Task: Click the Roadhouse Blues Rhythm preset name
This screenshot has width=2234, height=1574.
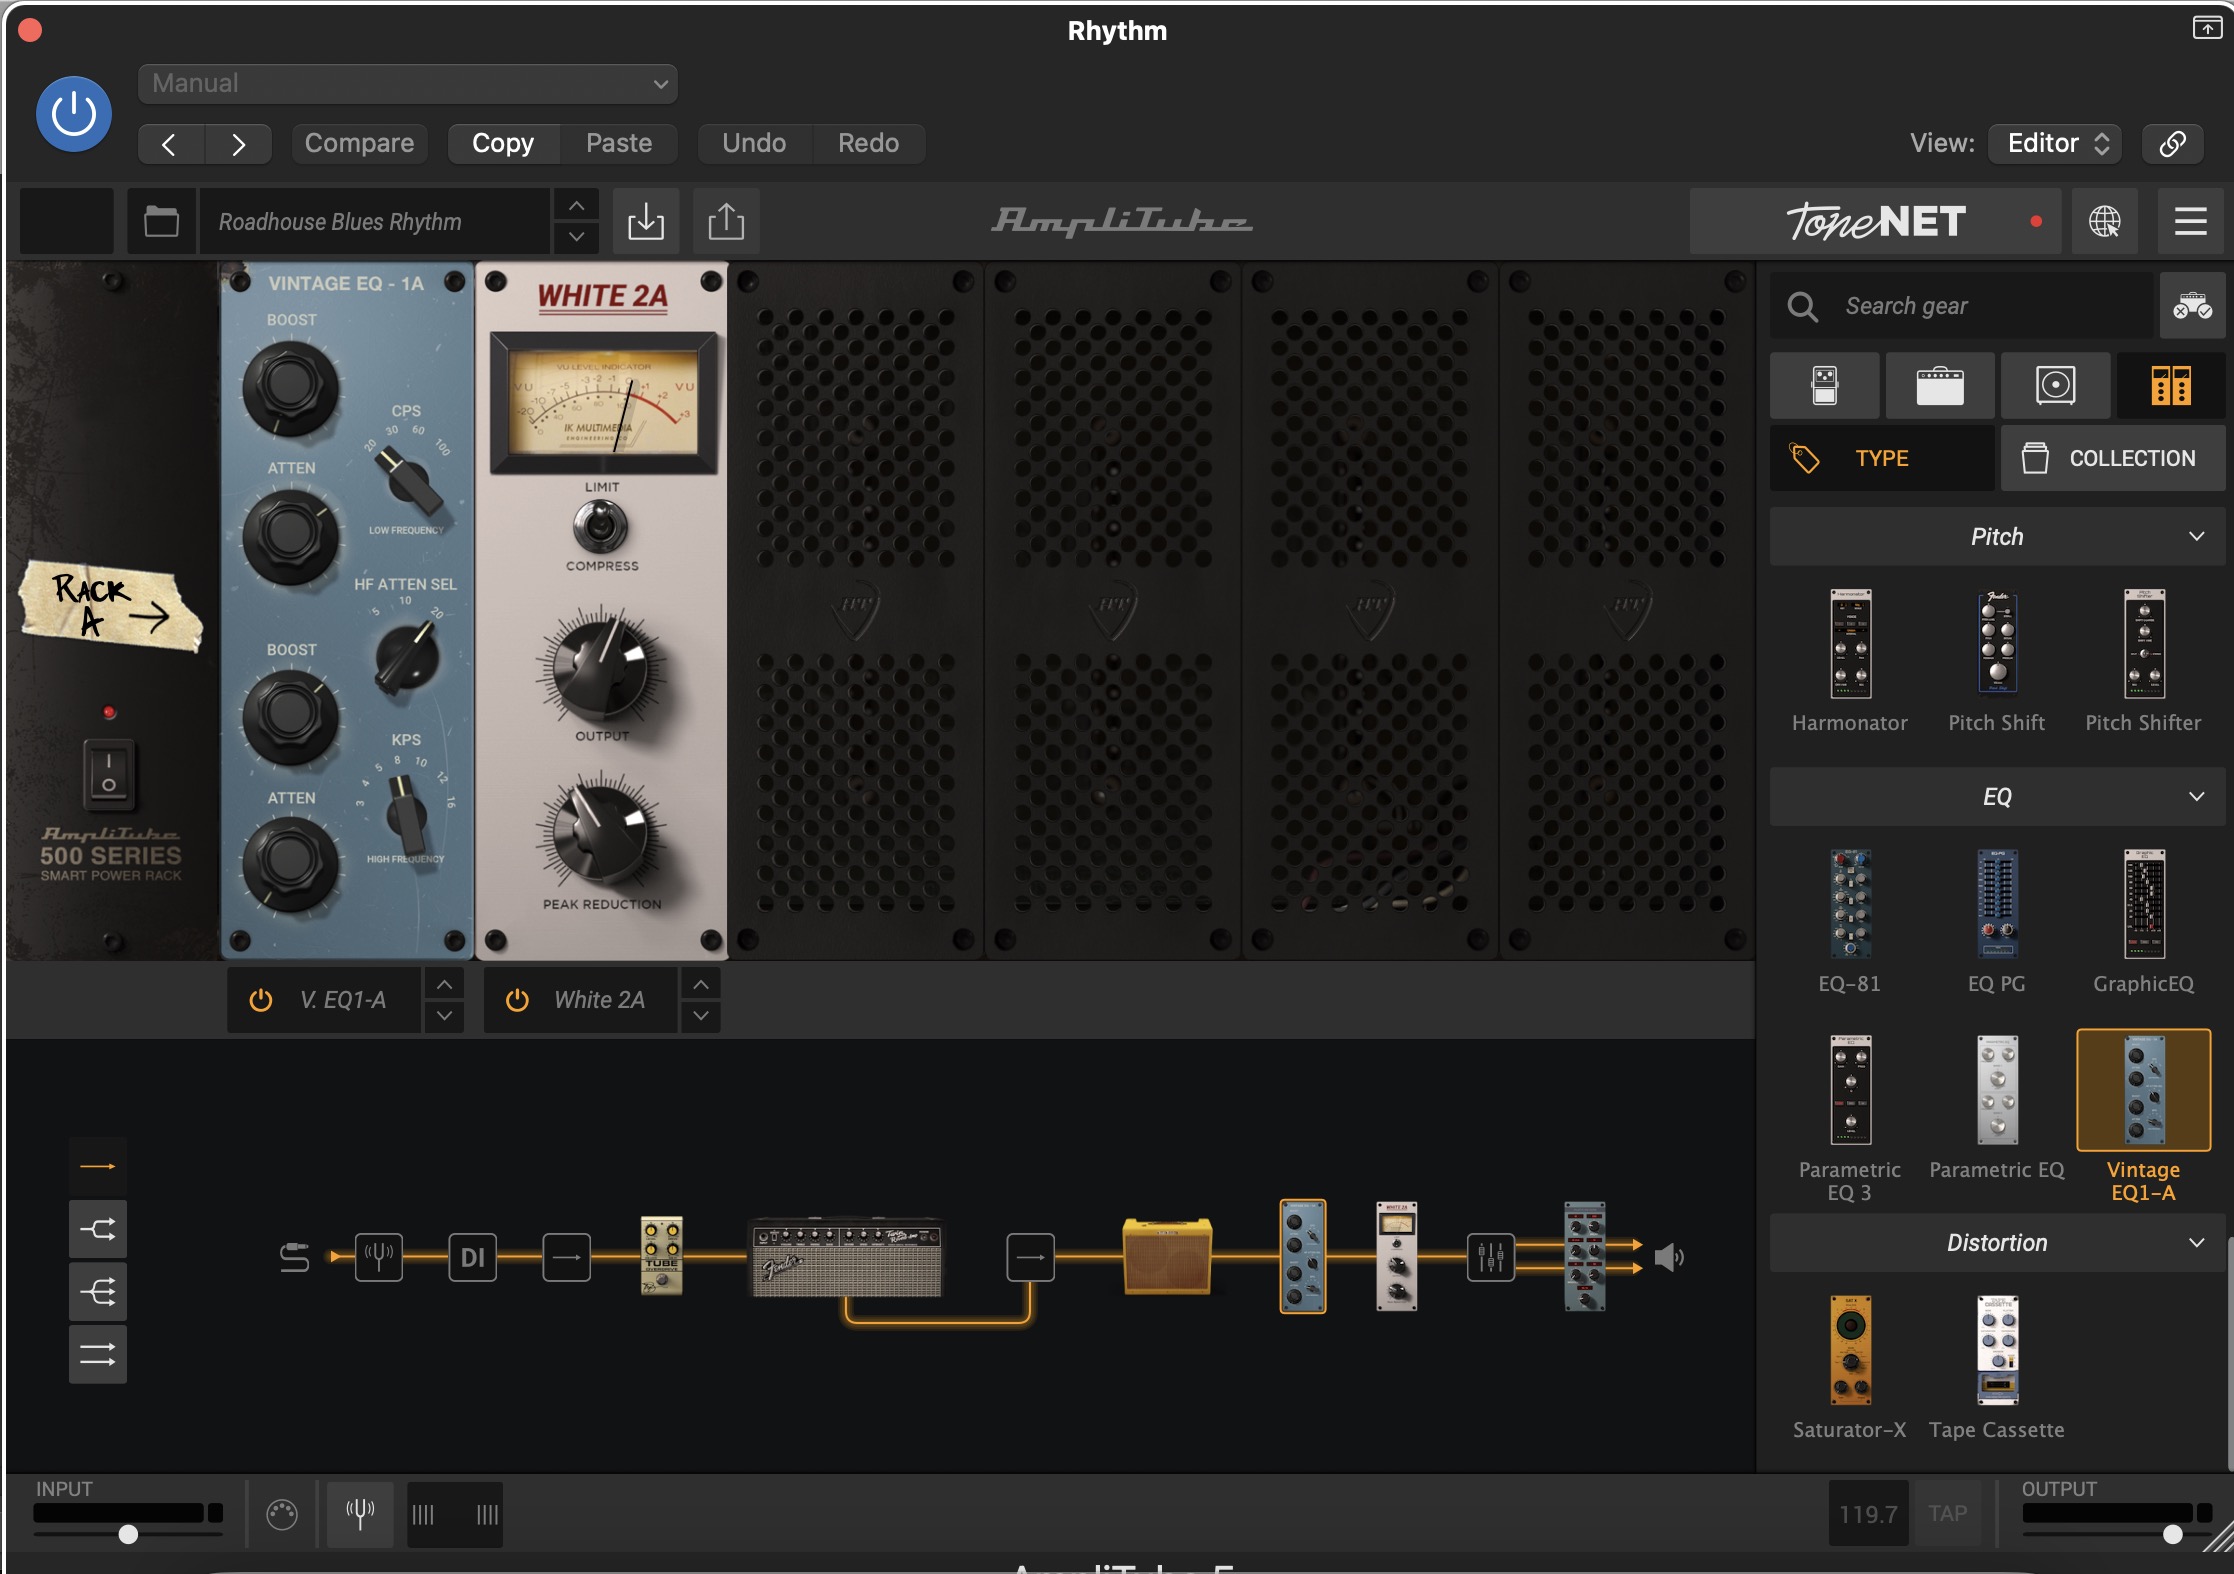Action: [x=375, y=221]
